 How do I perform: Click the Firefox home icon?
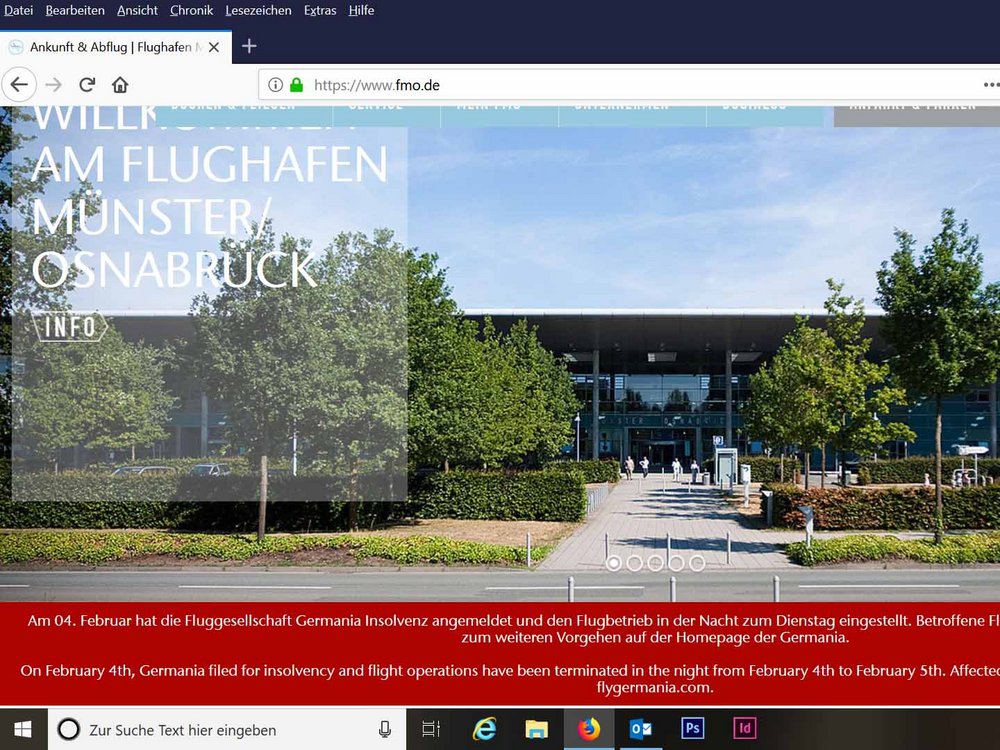tap(120, 85)
